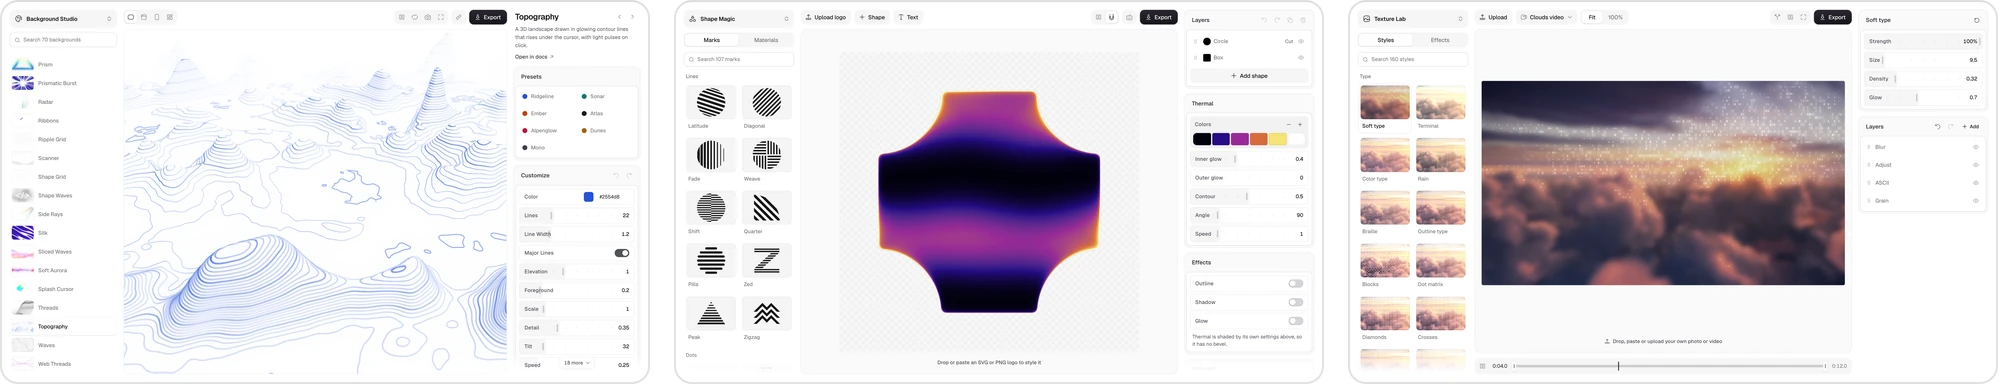Toggle Outline effect switch
The height and width of the screenshot is (384, 2000).
click(1296, 284)
